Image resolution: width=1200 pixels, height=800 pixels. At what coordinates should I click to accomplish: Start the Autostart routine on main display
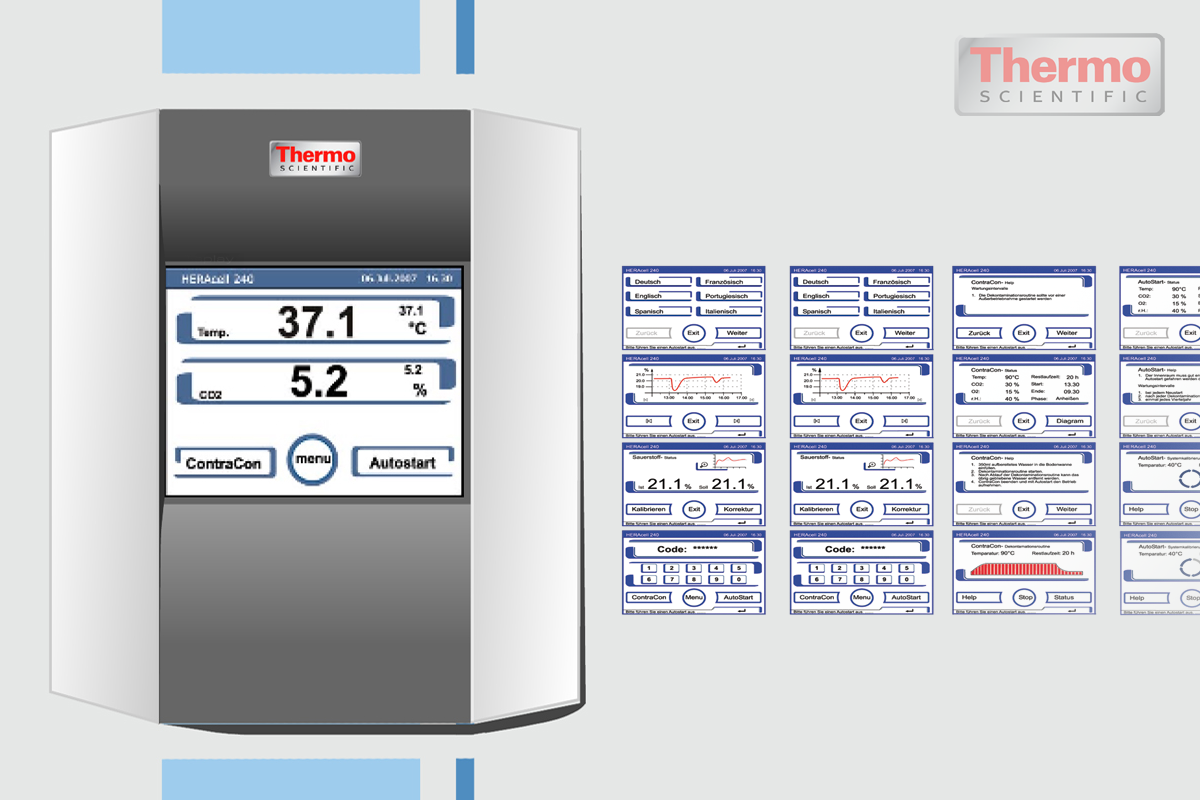point(402,463)
